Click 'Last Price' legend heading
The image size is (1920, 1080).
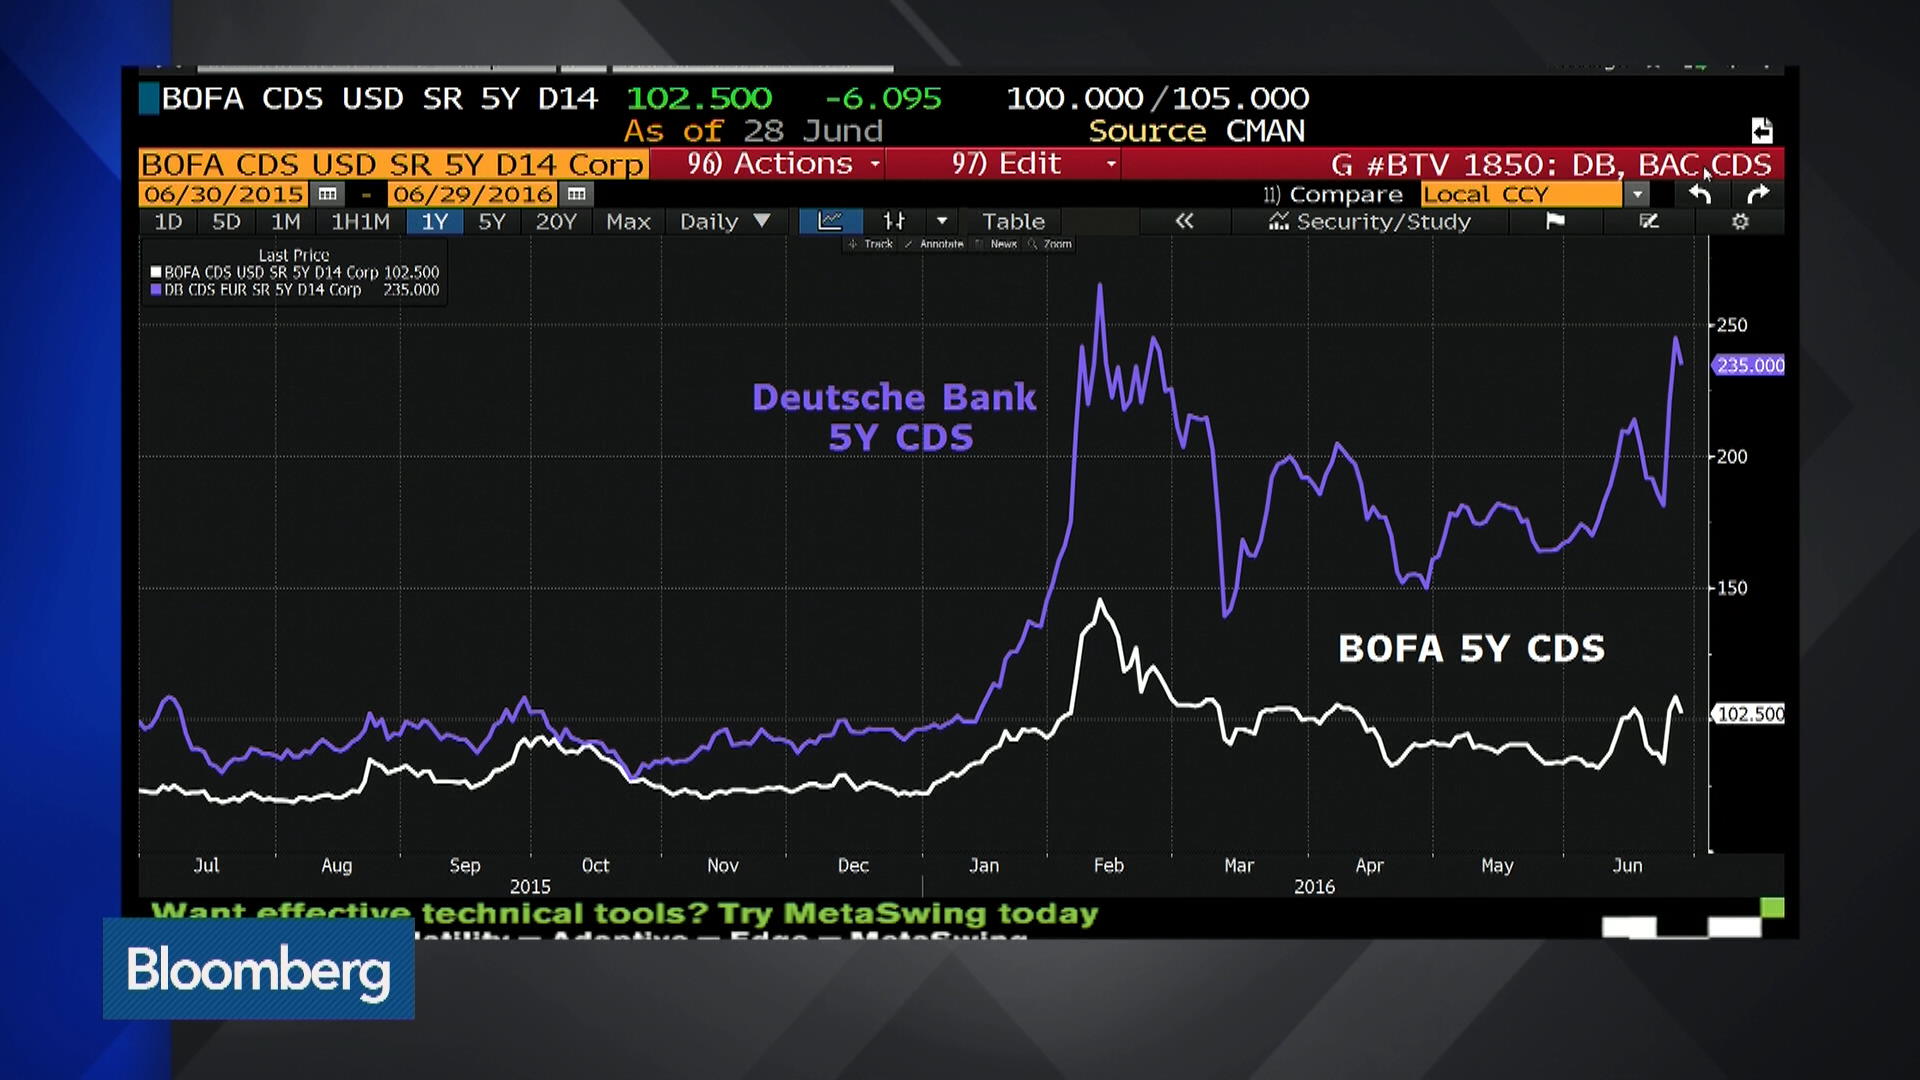(x=294, y=255)
